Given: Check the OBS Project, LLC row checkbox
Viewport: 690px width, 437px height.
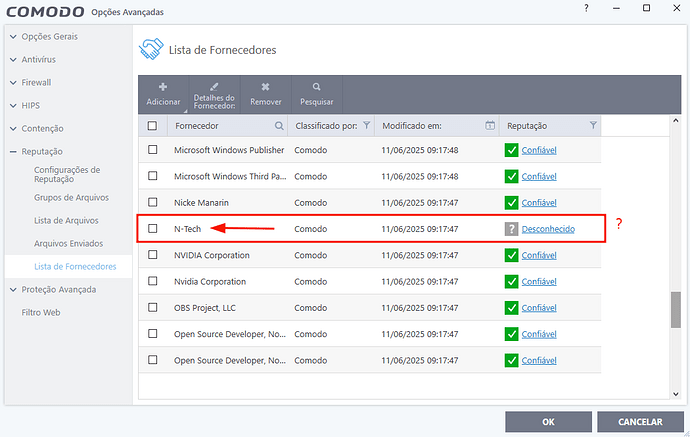Looking at the screenshot, I should [153, 308].
